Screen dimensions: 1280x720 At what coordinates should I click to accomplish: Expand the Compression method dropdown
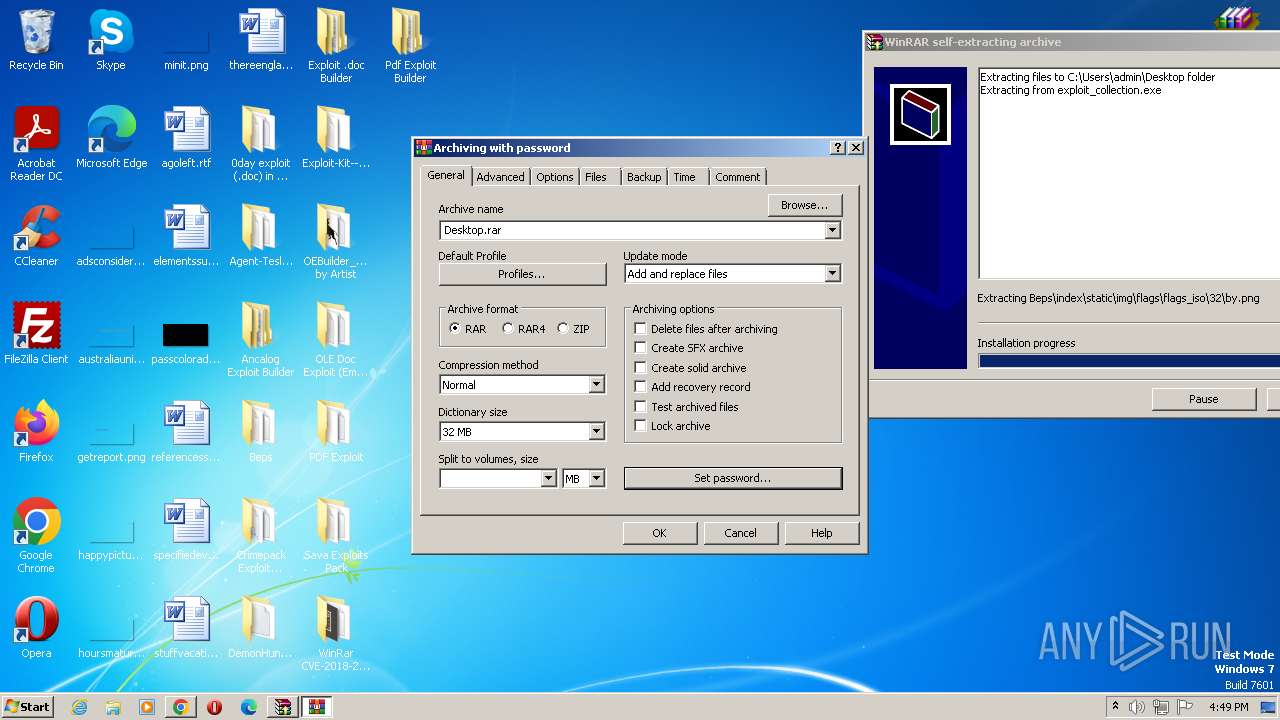(596, 385)
